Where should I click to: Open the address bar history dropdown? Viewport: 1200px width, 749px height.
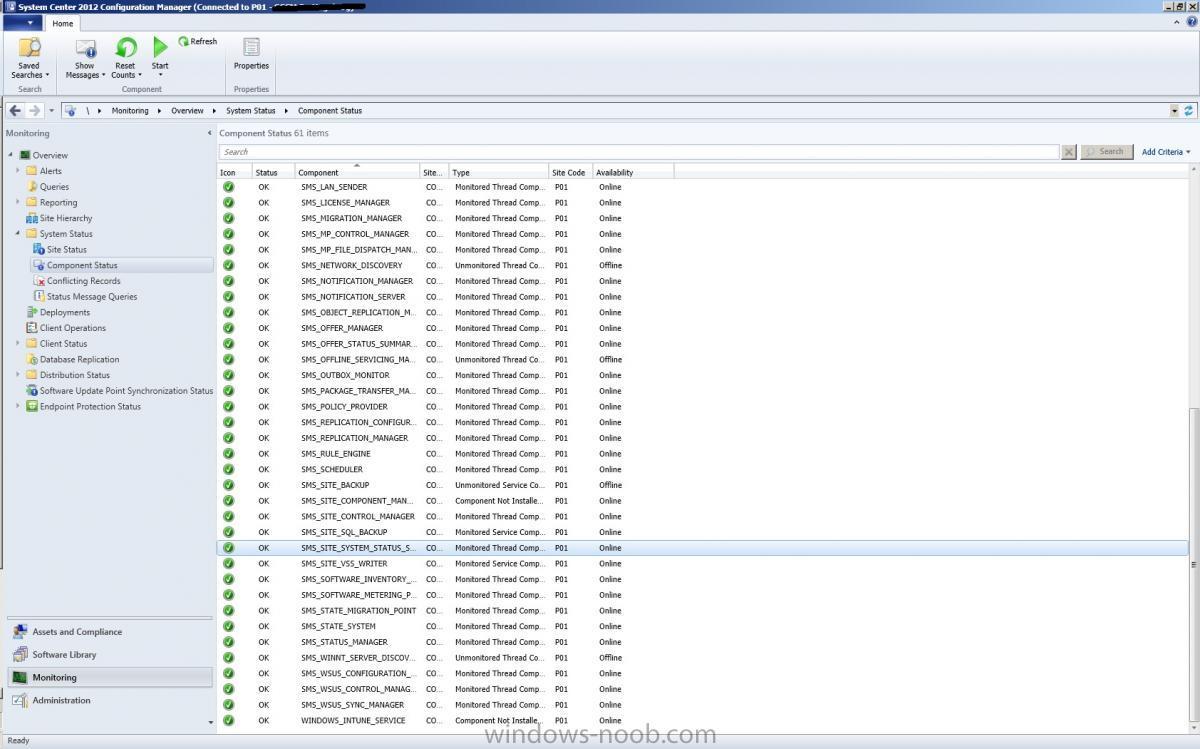pos(1174,110)
